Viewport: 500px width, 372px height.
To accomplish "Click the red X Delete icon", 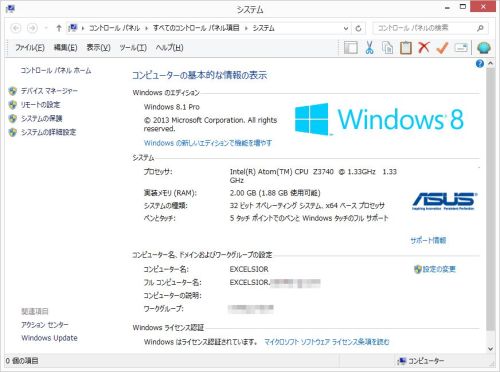I will 424,48.
